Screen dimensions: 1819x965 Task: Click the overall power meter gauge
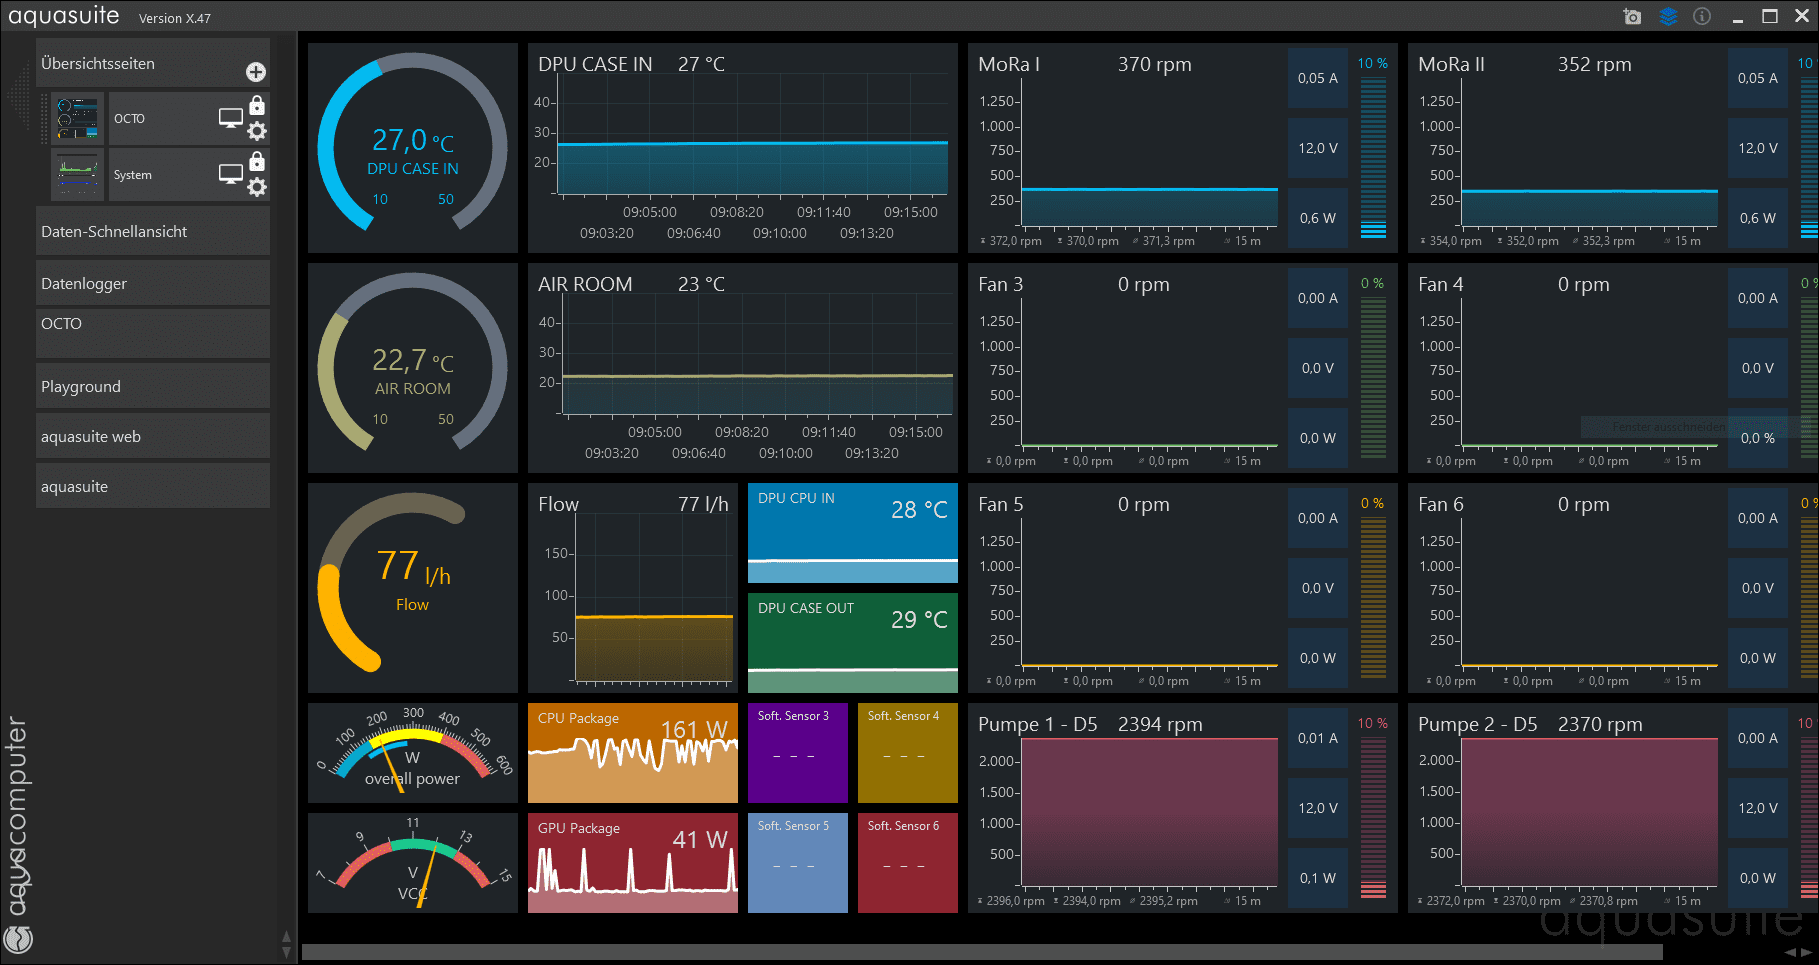pos(413,753)
